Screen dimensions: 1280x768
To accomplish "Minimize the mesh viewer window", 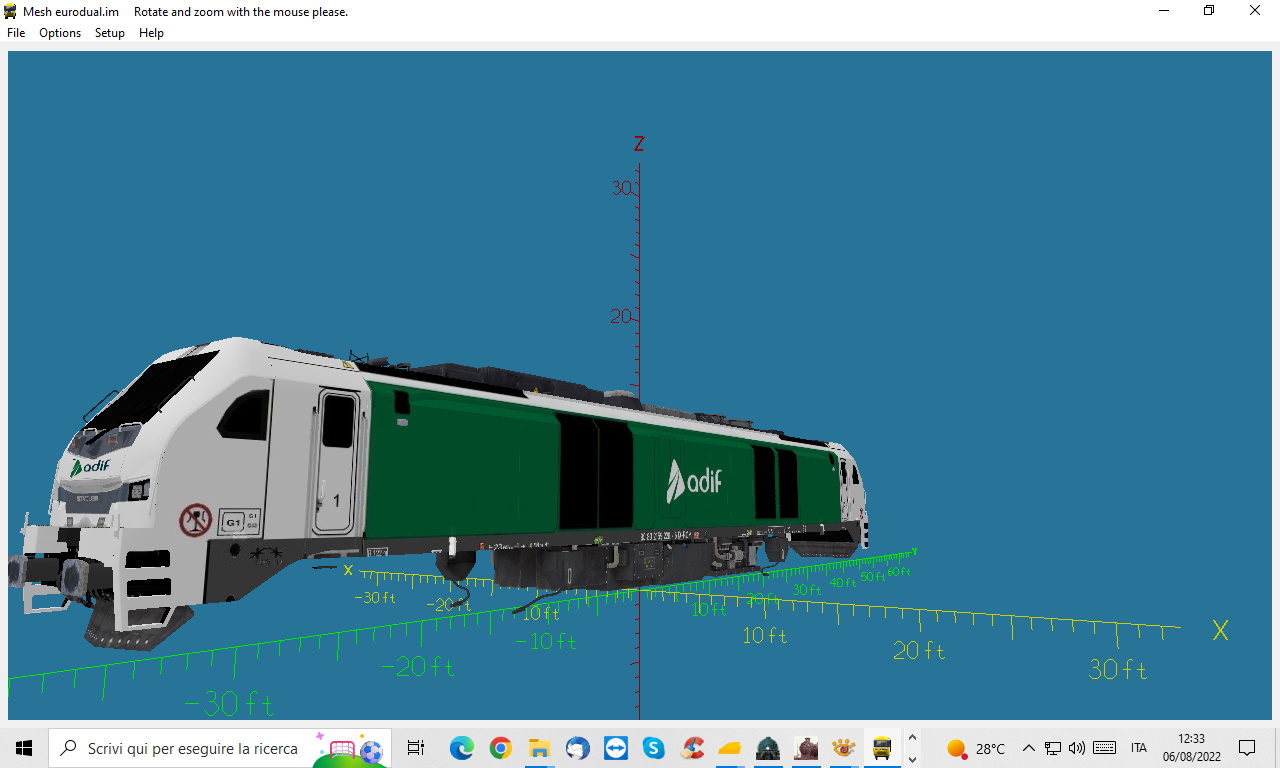I will [x=1163, y=11].
